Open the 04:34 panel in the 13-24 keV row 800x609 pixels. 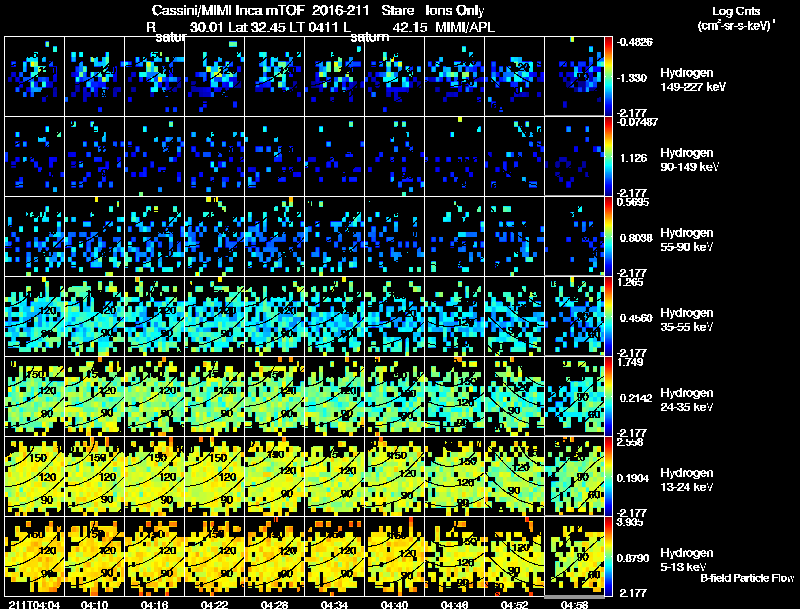click(x=334, y=476)
